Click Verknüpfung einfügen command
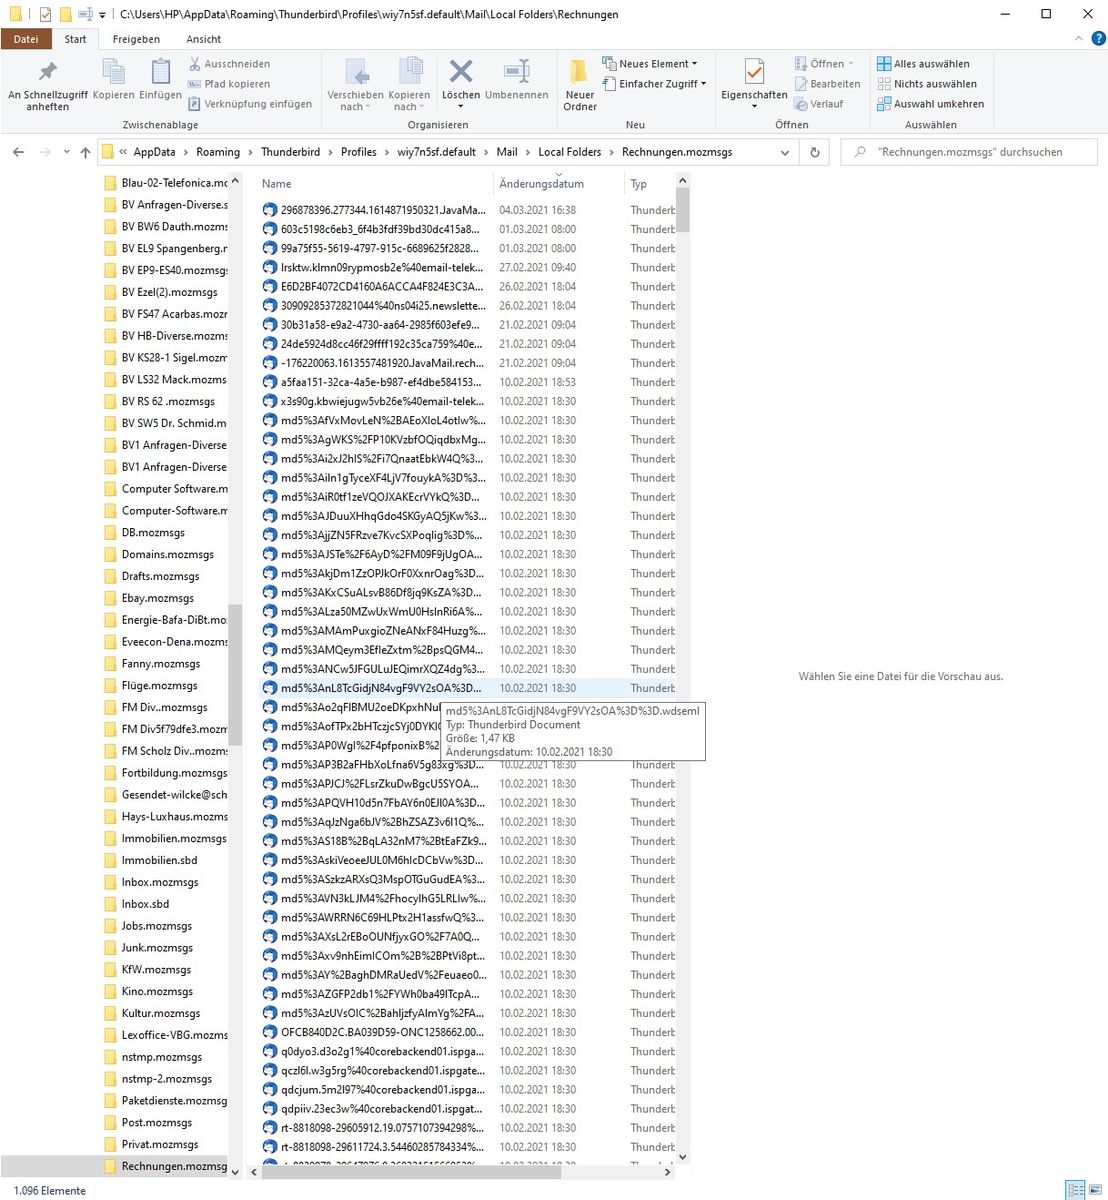 (x=250, y=104)
